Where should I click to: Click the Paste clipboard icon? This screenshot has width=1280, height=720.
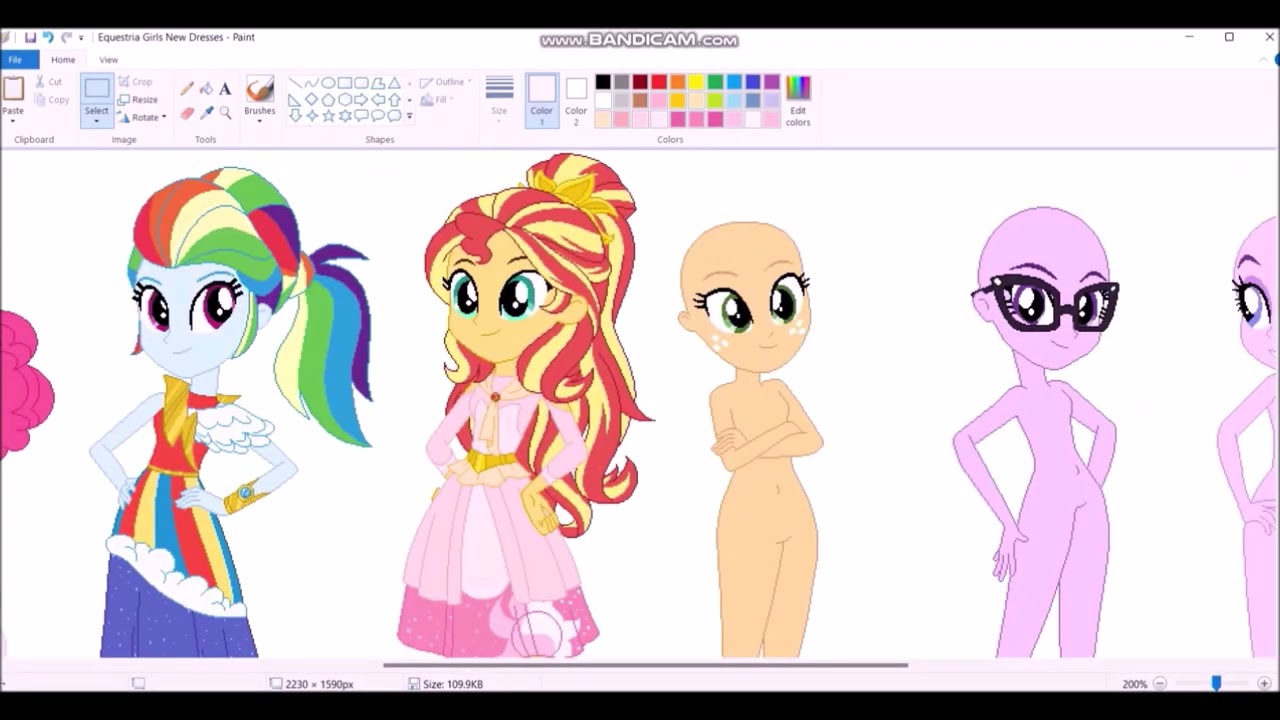coord(13,88)
